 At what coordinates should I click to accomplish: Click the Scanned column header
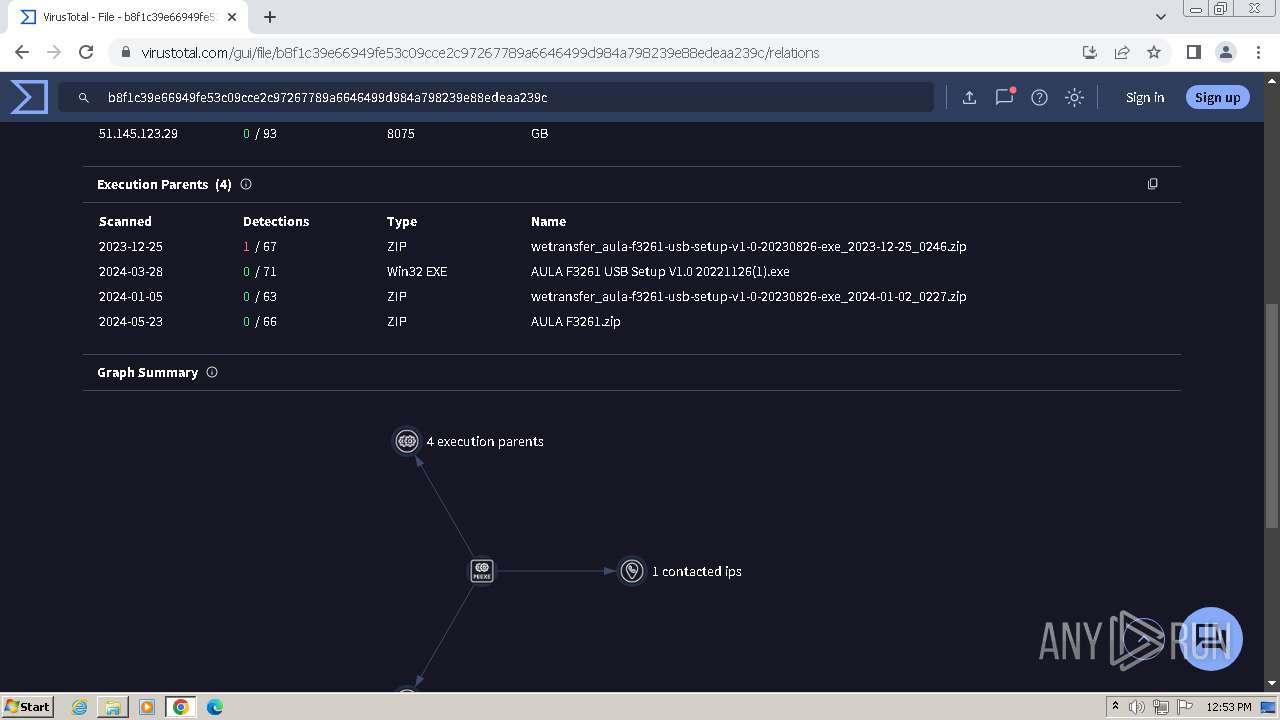click(125, 221)
